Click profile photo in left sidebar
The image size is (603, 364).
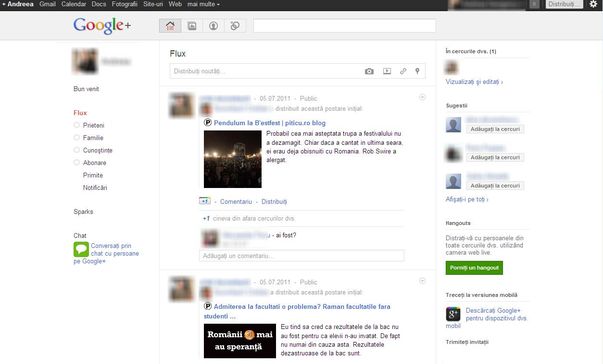[85, 61]
